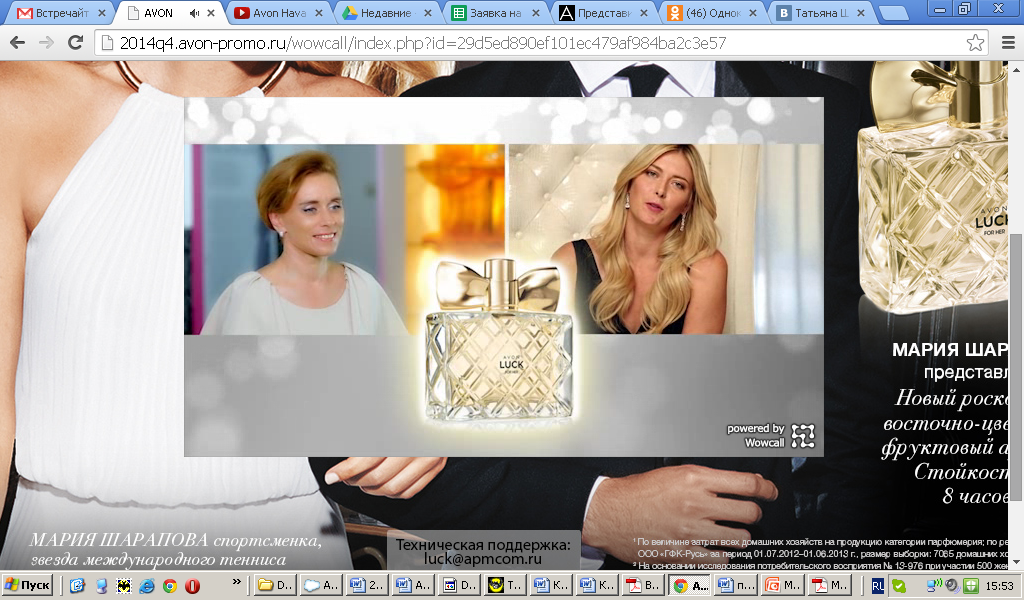Select the Chrome 'A...' taskbar button

click(690, 586)
